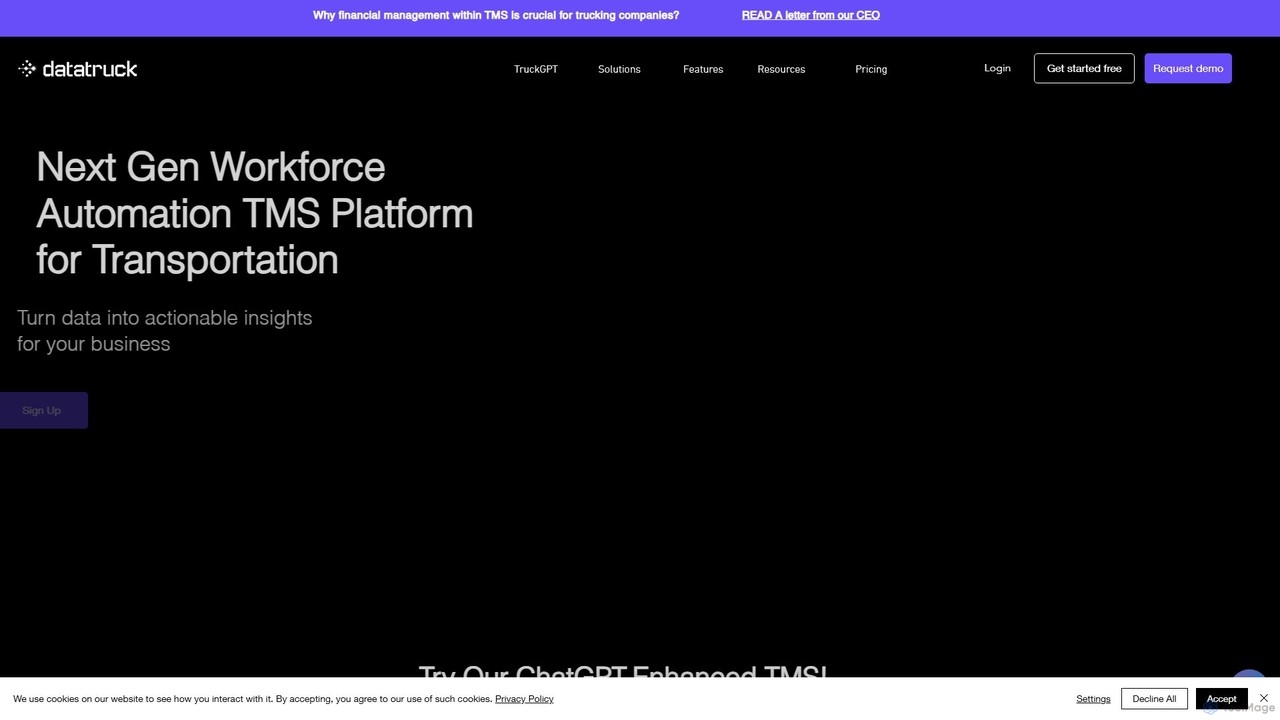This screenshot has width=1280, height=720.
Task: Click the Sign Up button
Action: [42, 410]
